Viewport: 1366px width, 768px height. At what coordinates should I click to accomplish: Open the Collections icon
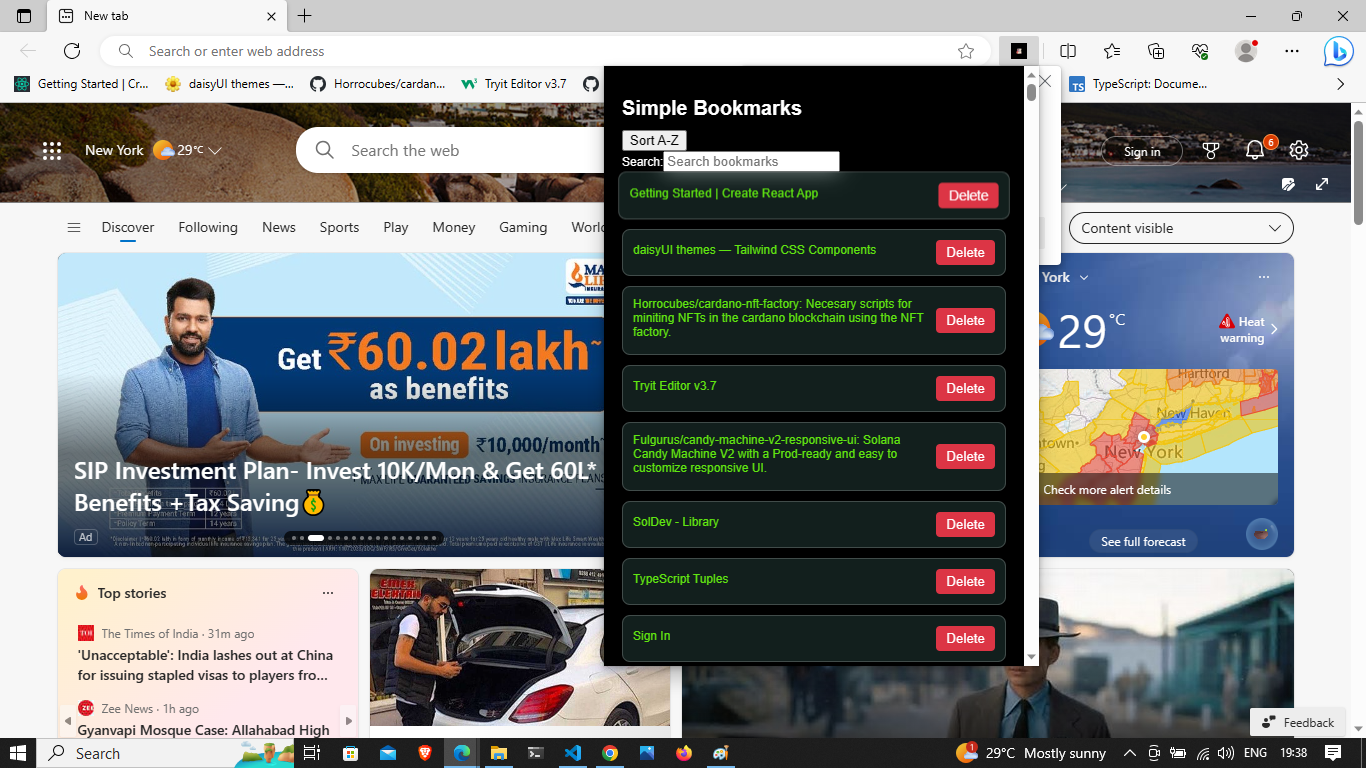tap(1156, 51)
